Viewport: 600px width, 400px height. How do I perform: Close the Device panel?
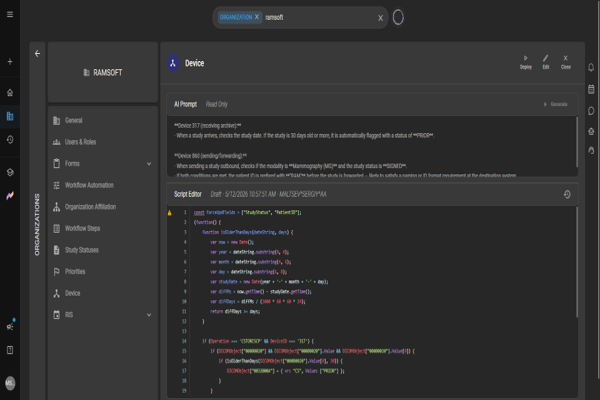[566, 62]
